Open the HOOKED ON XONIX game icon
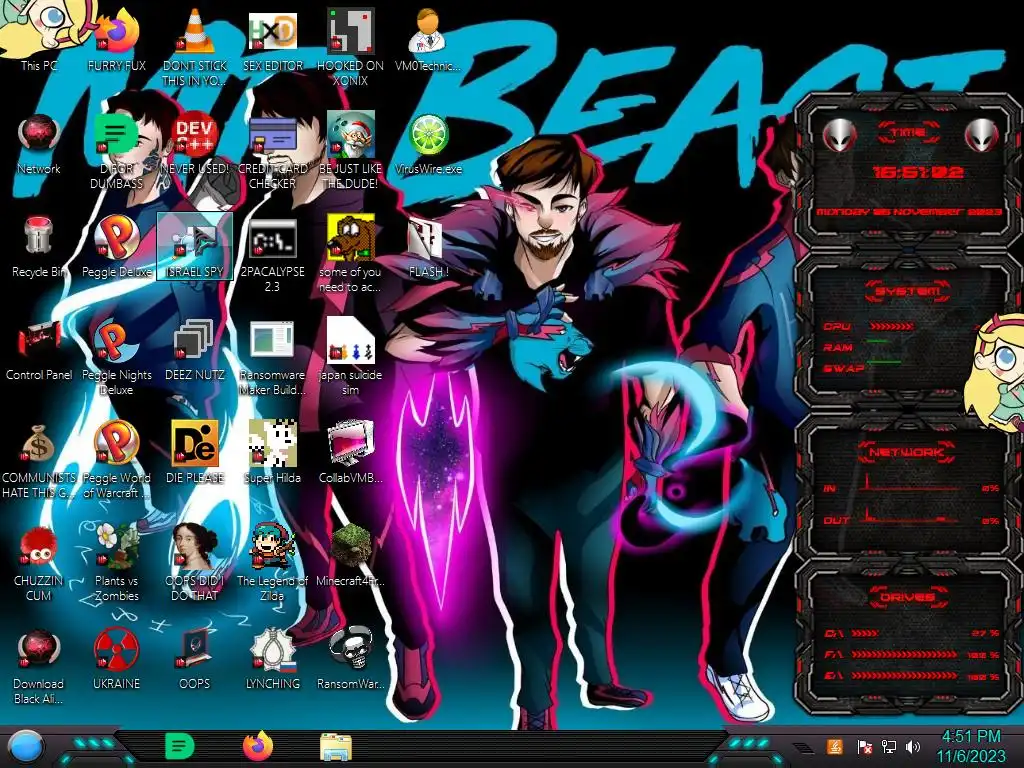1024x768 pixels. pos(350,46)
